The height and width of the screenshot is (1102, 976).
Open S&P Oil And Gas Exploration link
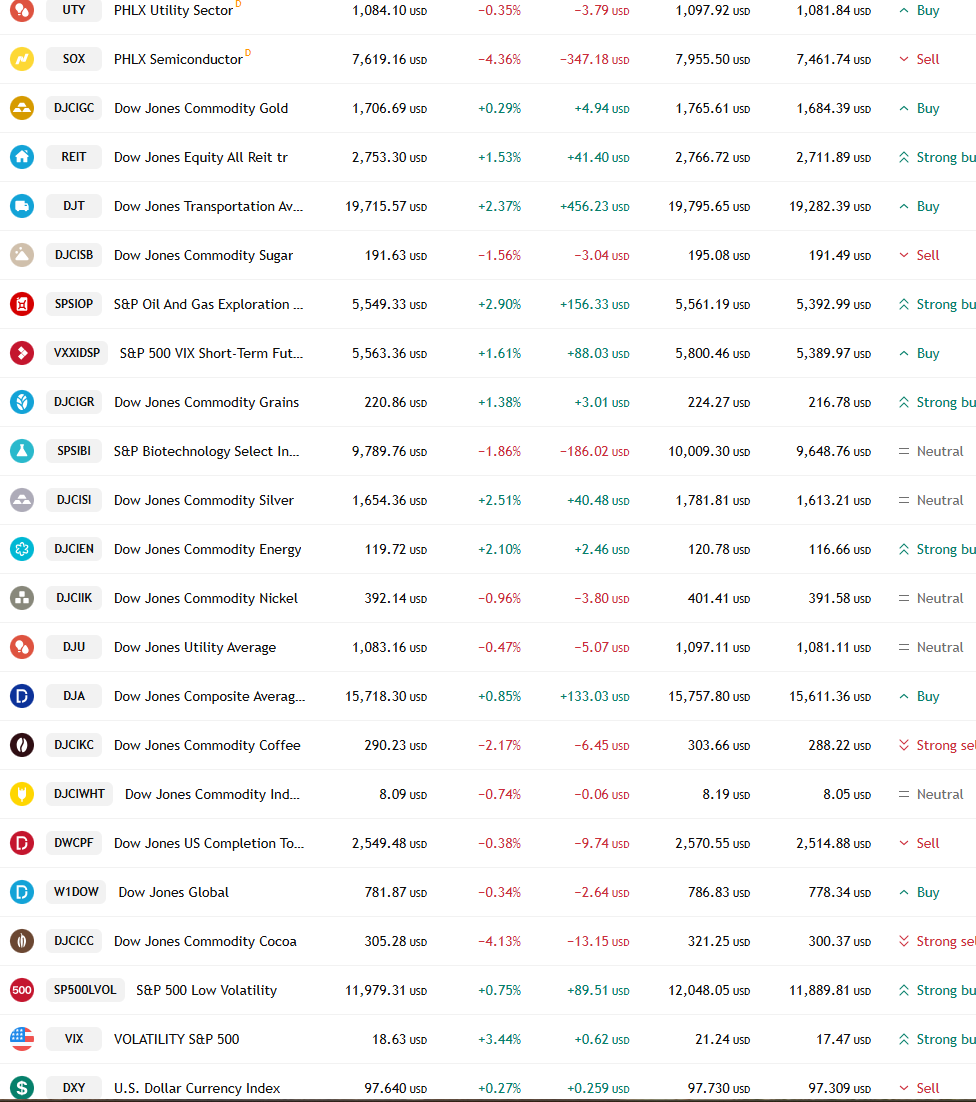click(x=209, y=304)
